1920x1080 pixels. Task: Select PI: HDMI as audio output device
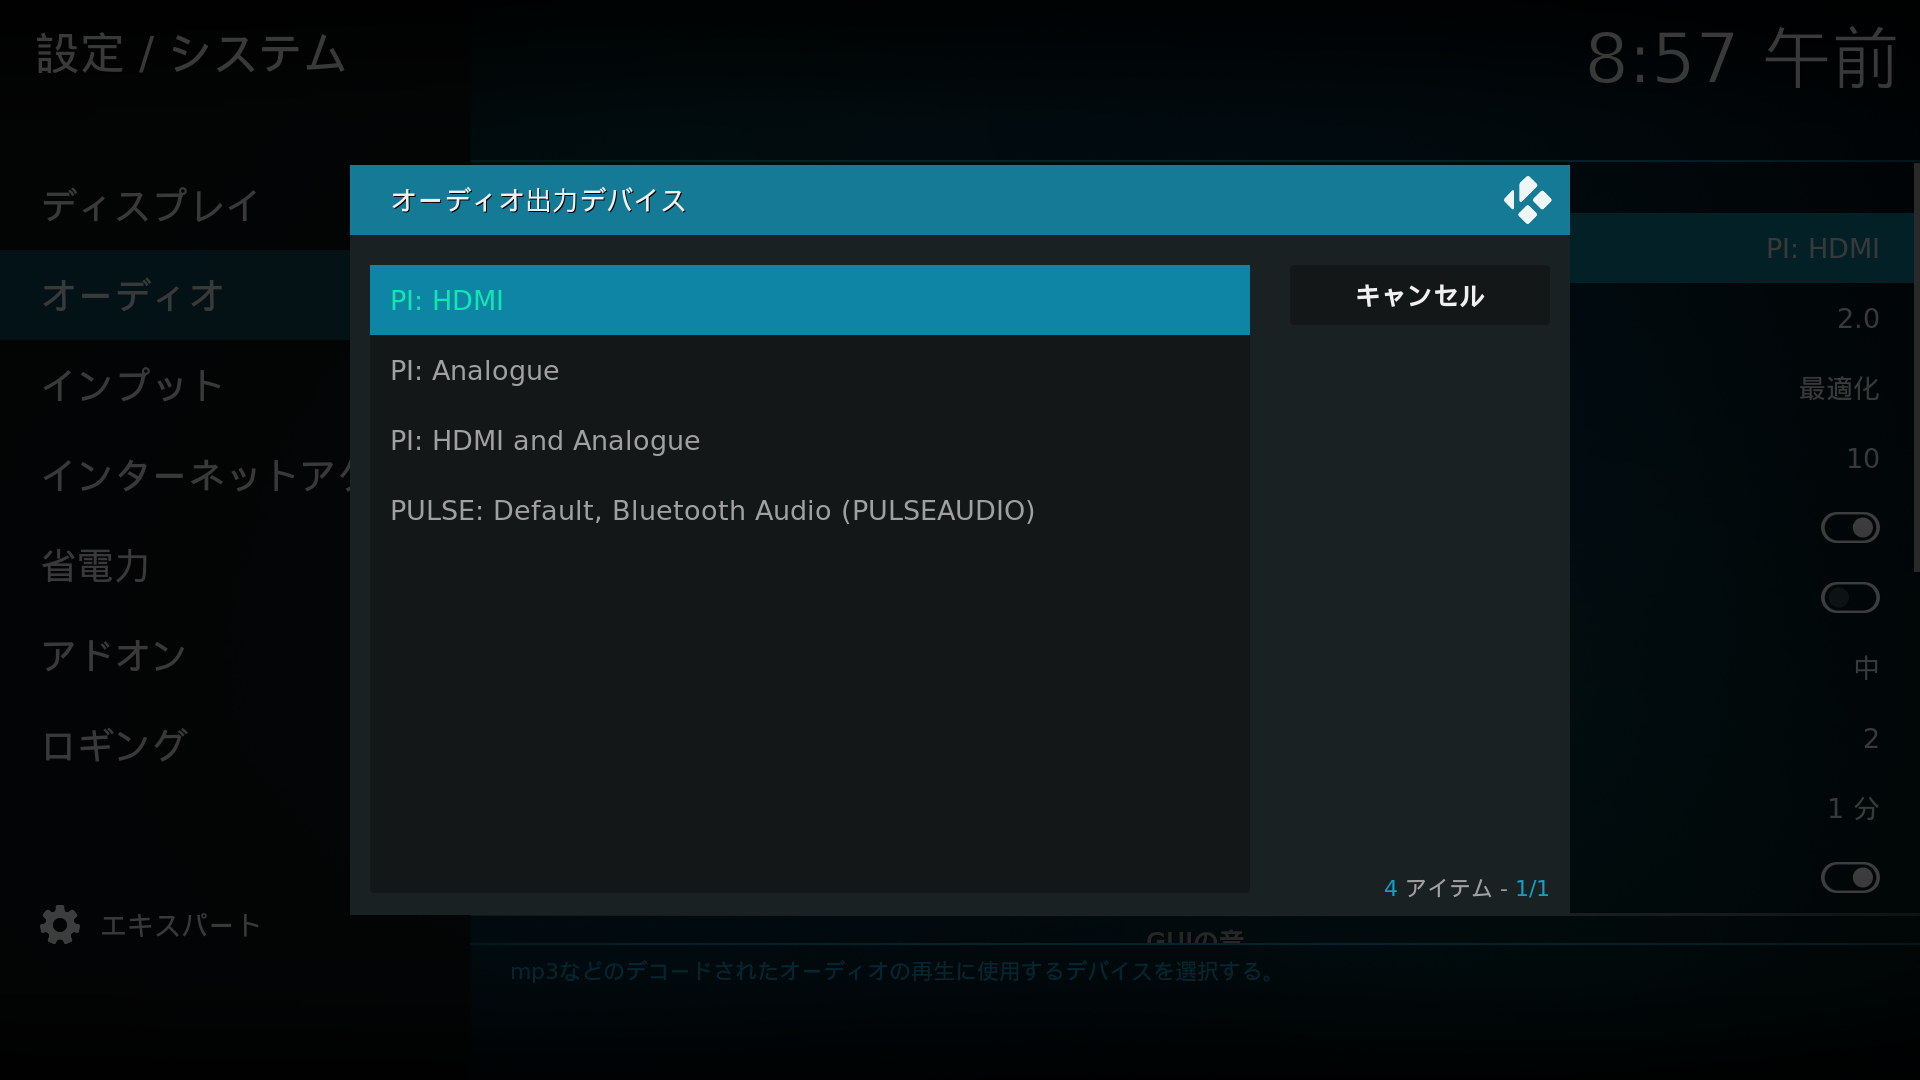pyautogui.click(x=808, y=299)
